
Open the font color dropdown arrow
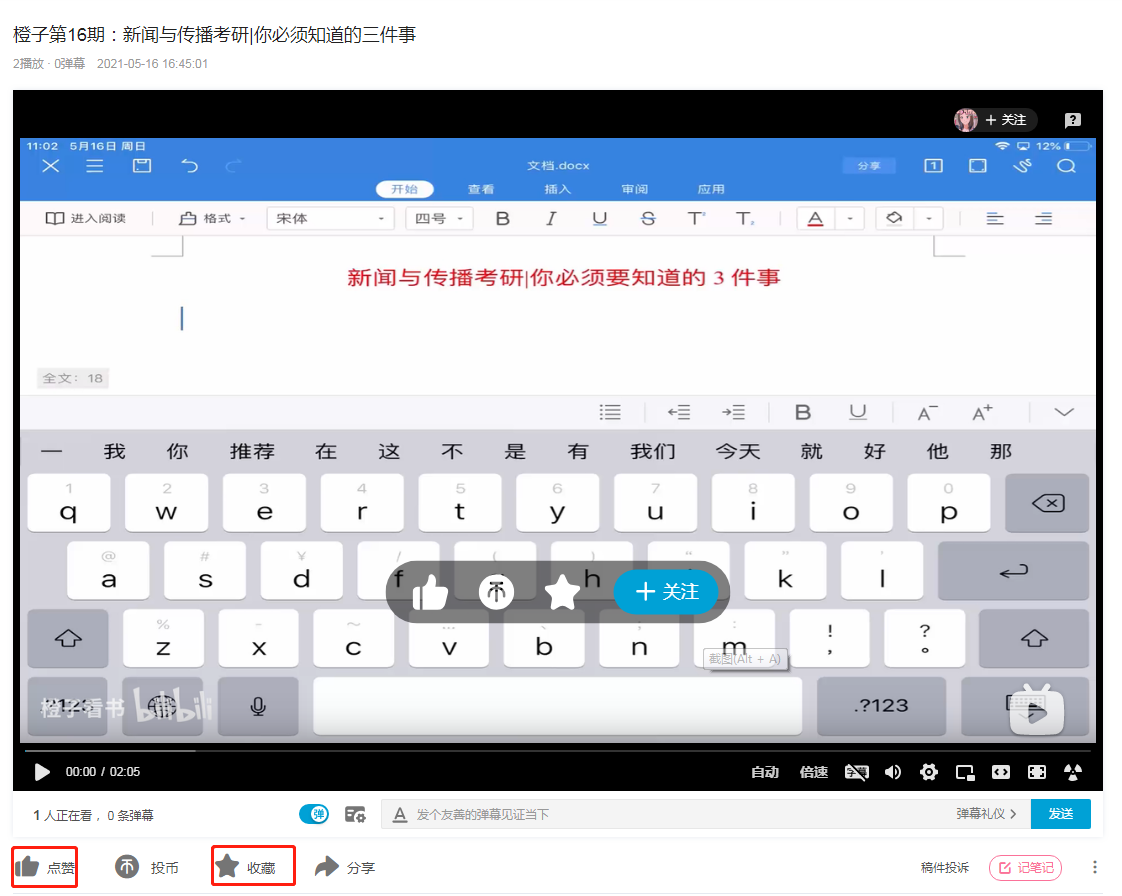point(849,218)
